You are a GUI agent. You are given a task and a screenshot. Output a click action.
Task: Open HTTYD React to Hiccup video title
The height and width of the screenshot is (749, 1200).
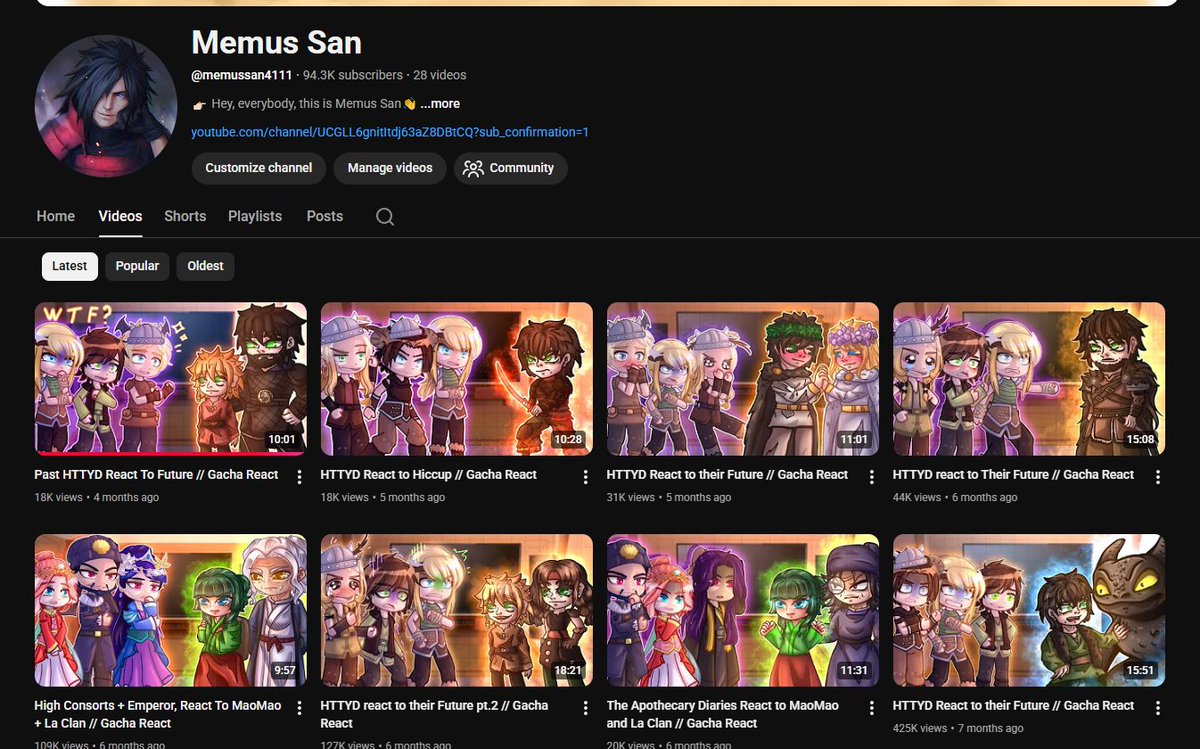pyautogui.click(x=429, y=475)
